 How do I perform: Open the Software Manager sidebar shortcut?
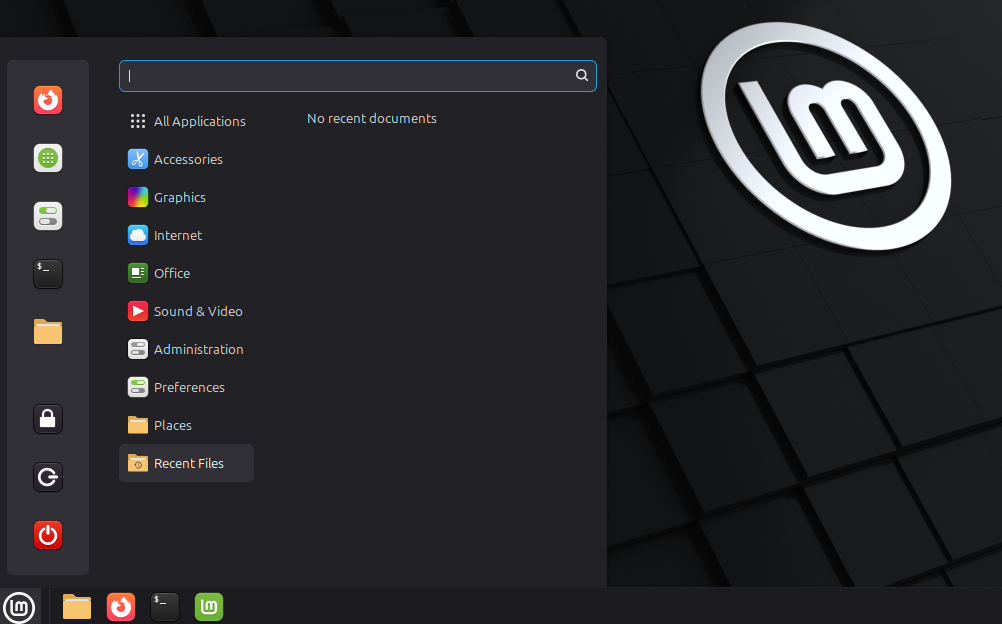point(48,158)
